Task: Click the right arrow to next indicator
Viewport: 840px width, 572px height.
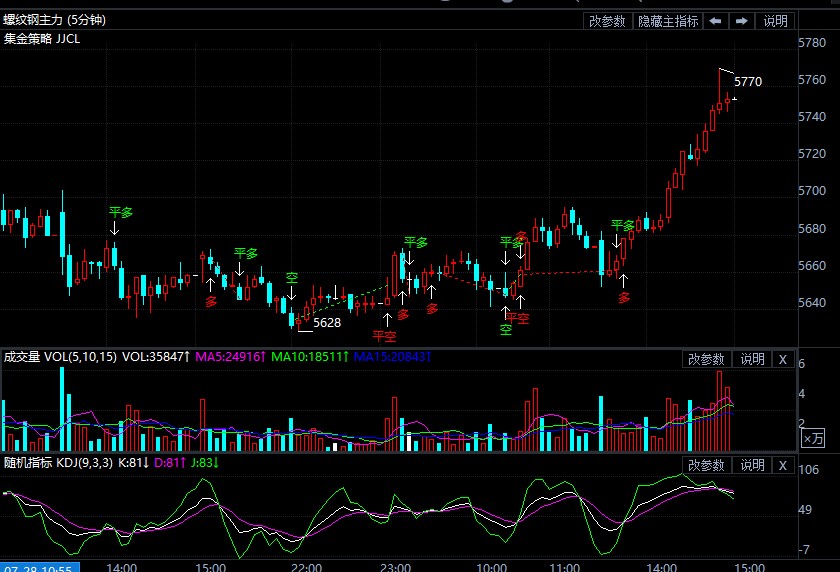Action: (x=742, y=21)
